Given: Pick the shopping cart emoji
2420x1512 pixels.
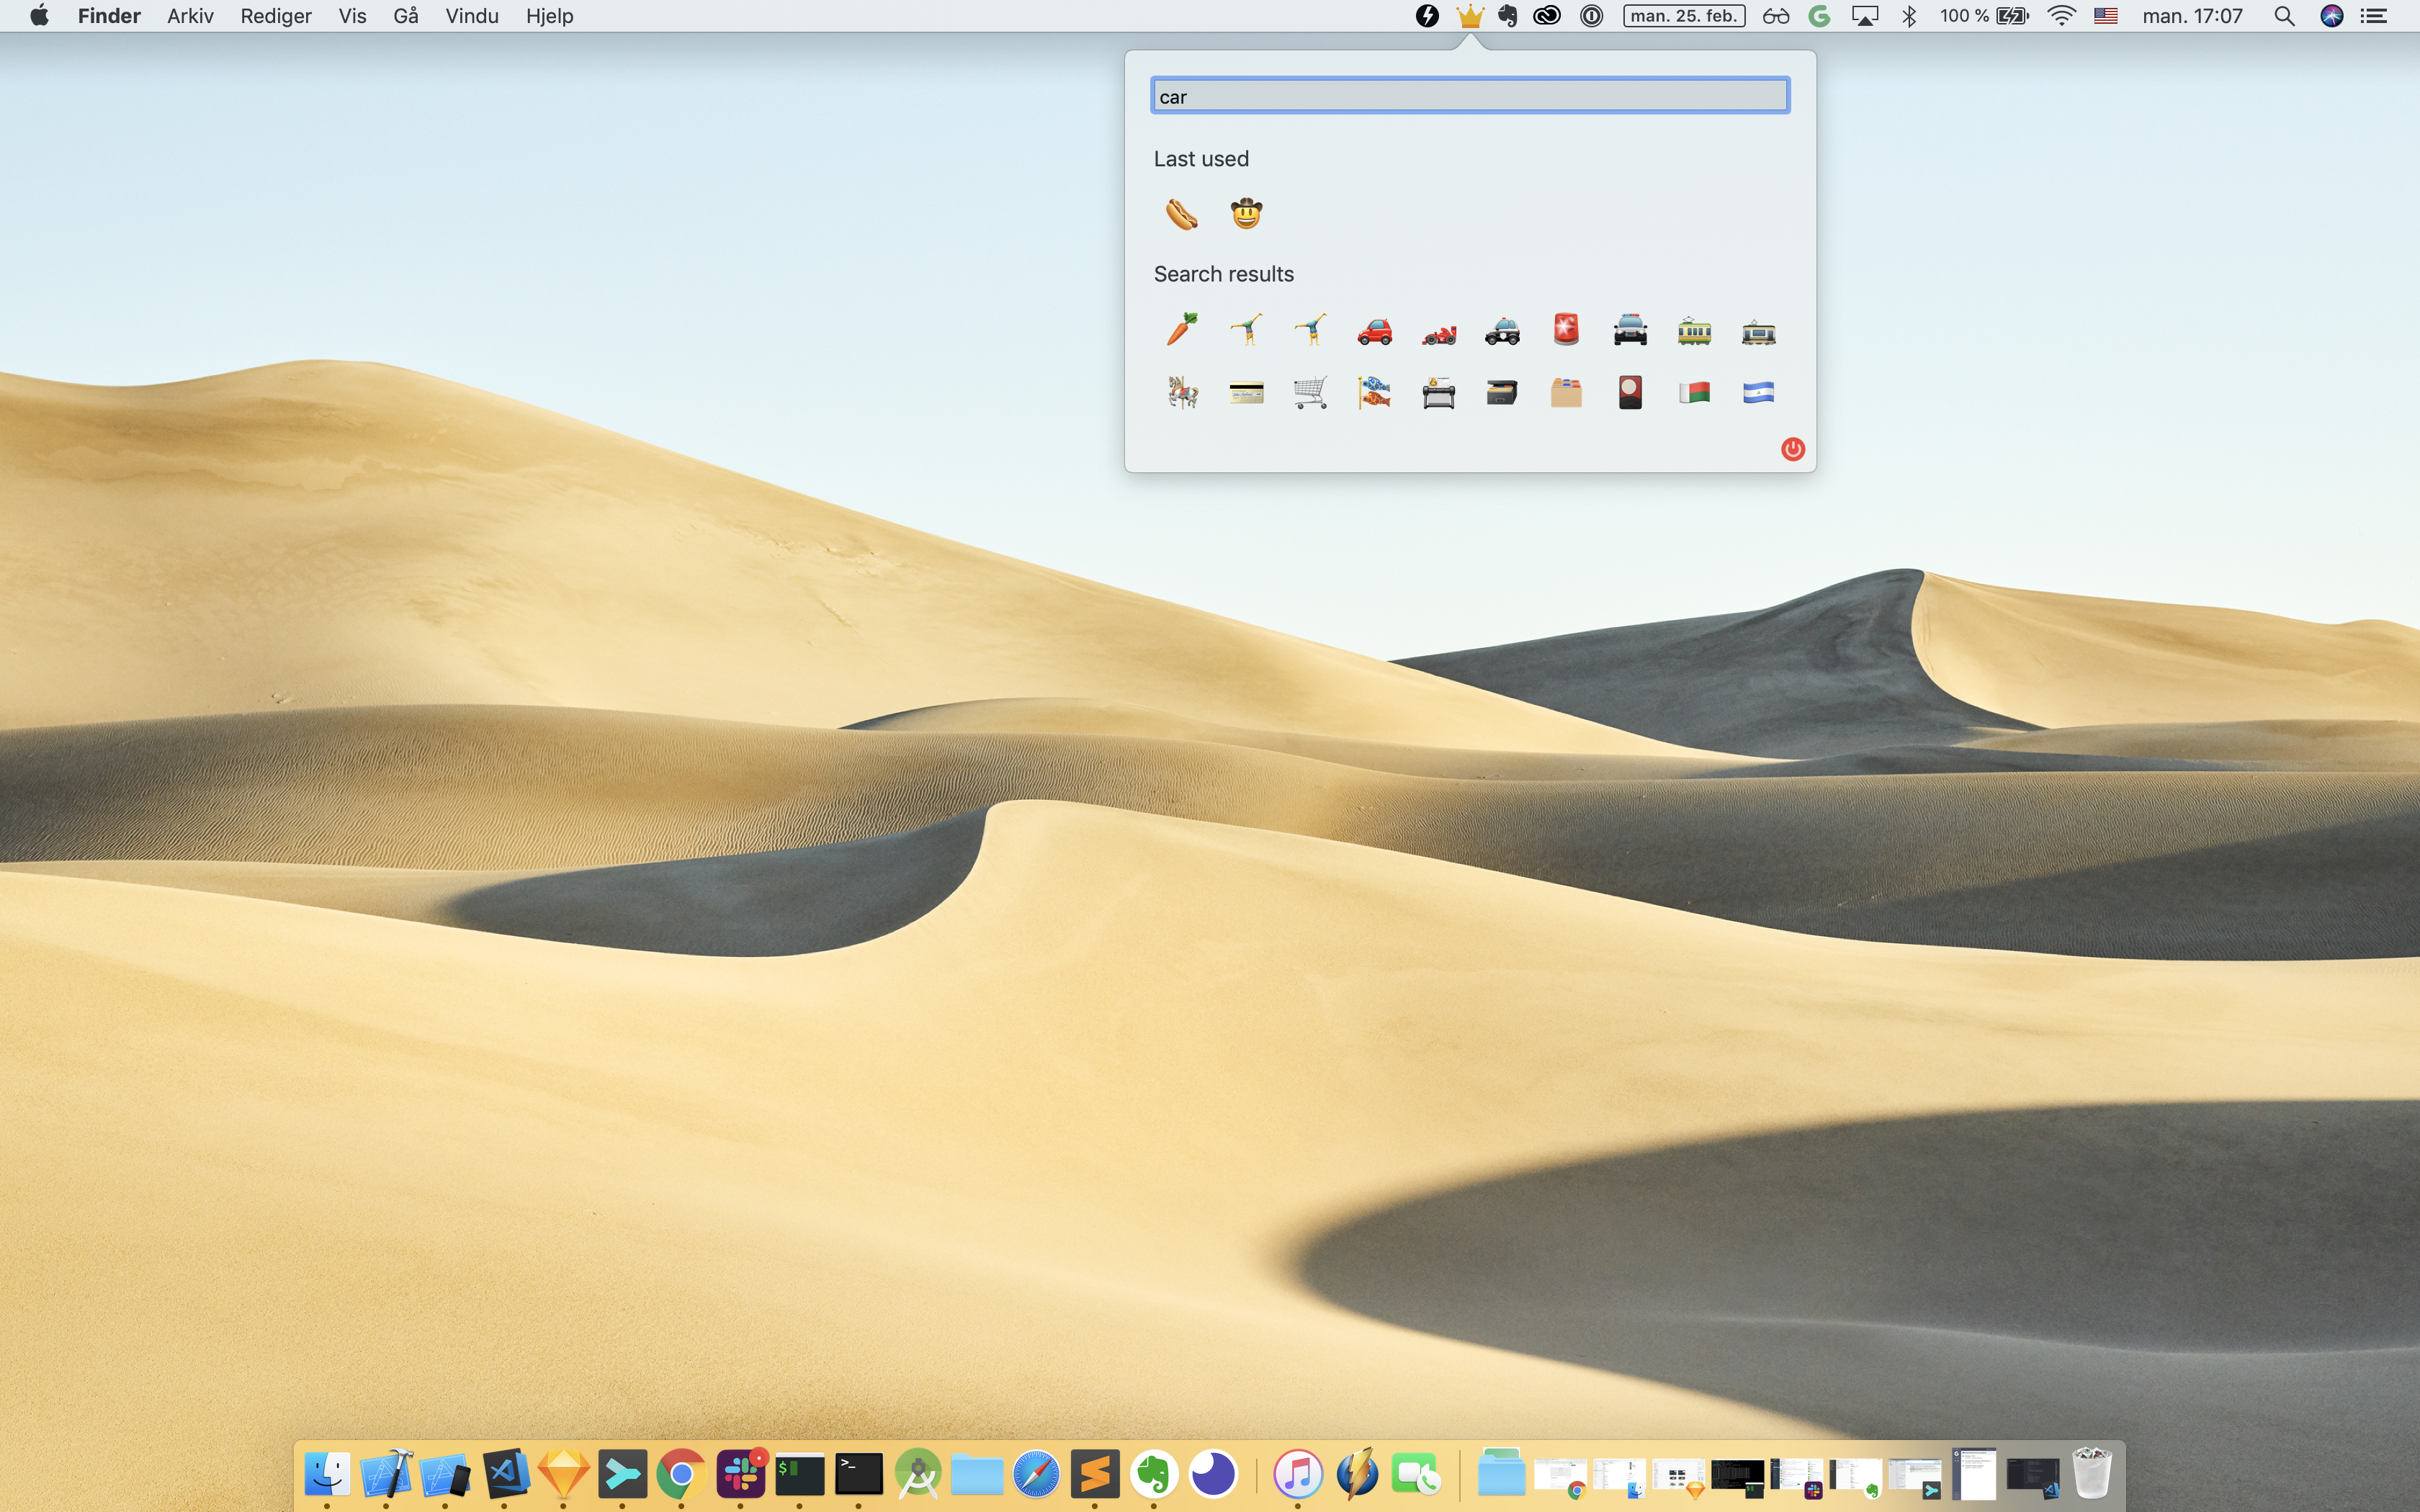Looking at the screenshot, I should (1310, 393).
